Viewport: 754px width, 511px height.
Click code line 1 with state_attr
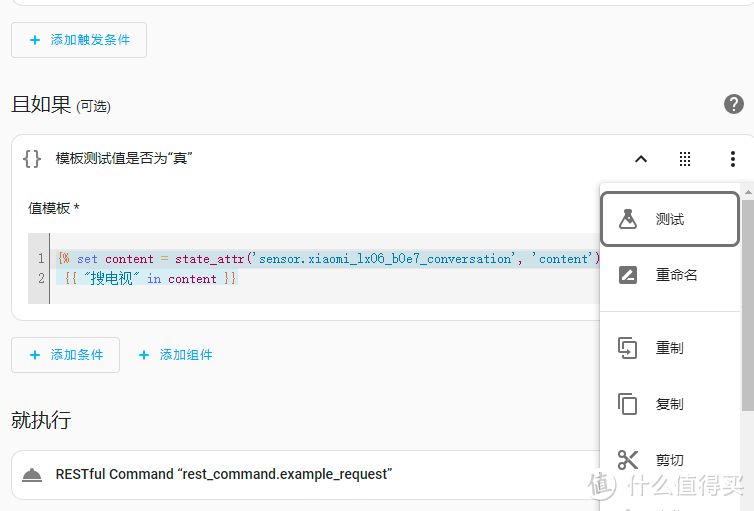[x=328, y=259]
